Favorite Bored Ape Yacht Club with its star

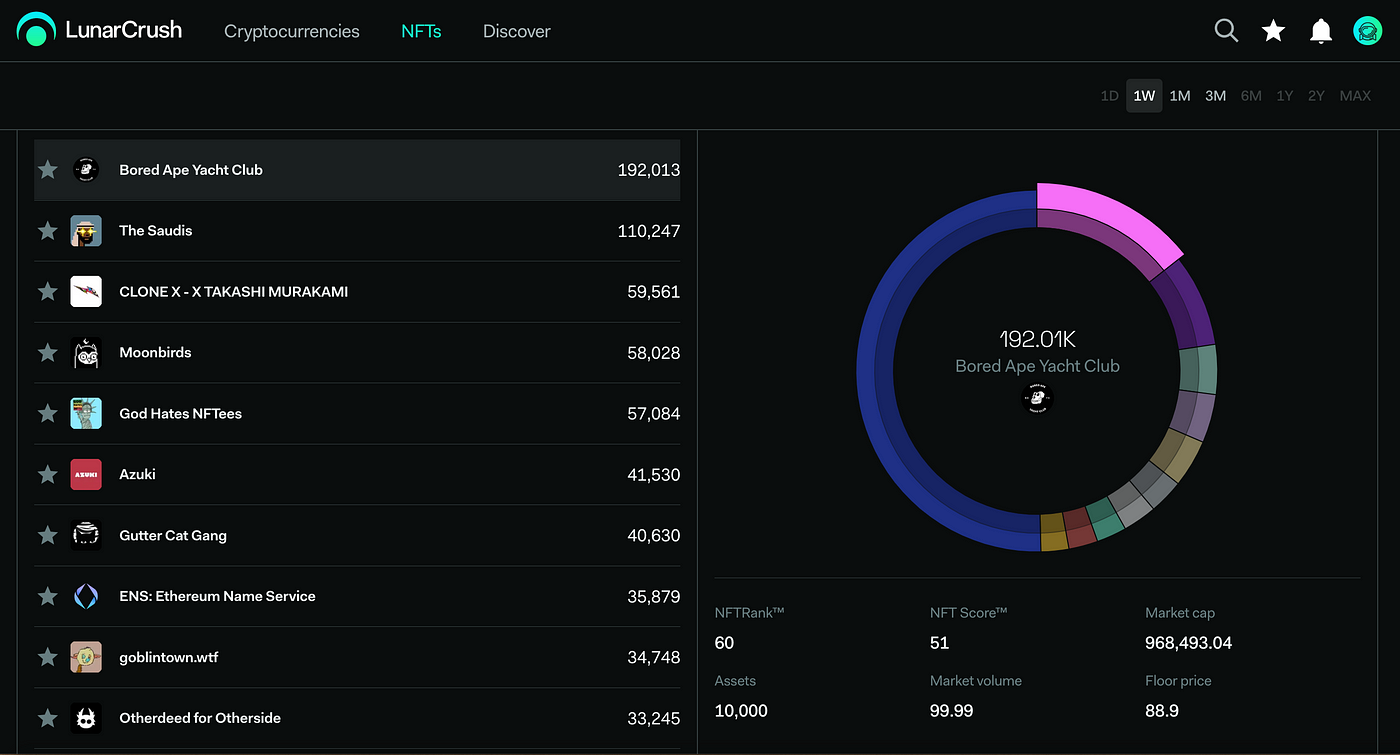(x=47, y=170)
